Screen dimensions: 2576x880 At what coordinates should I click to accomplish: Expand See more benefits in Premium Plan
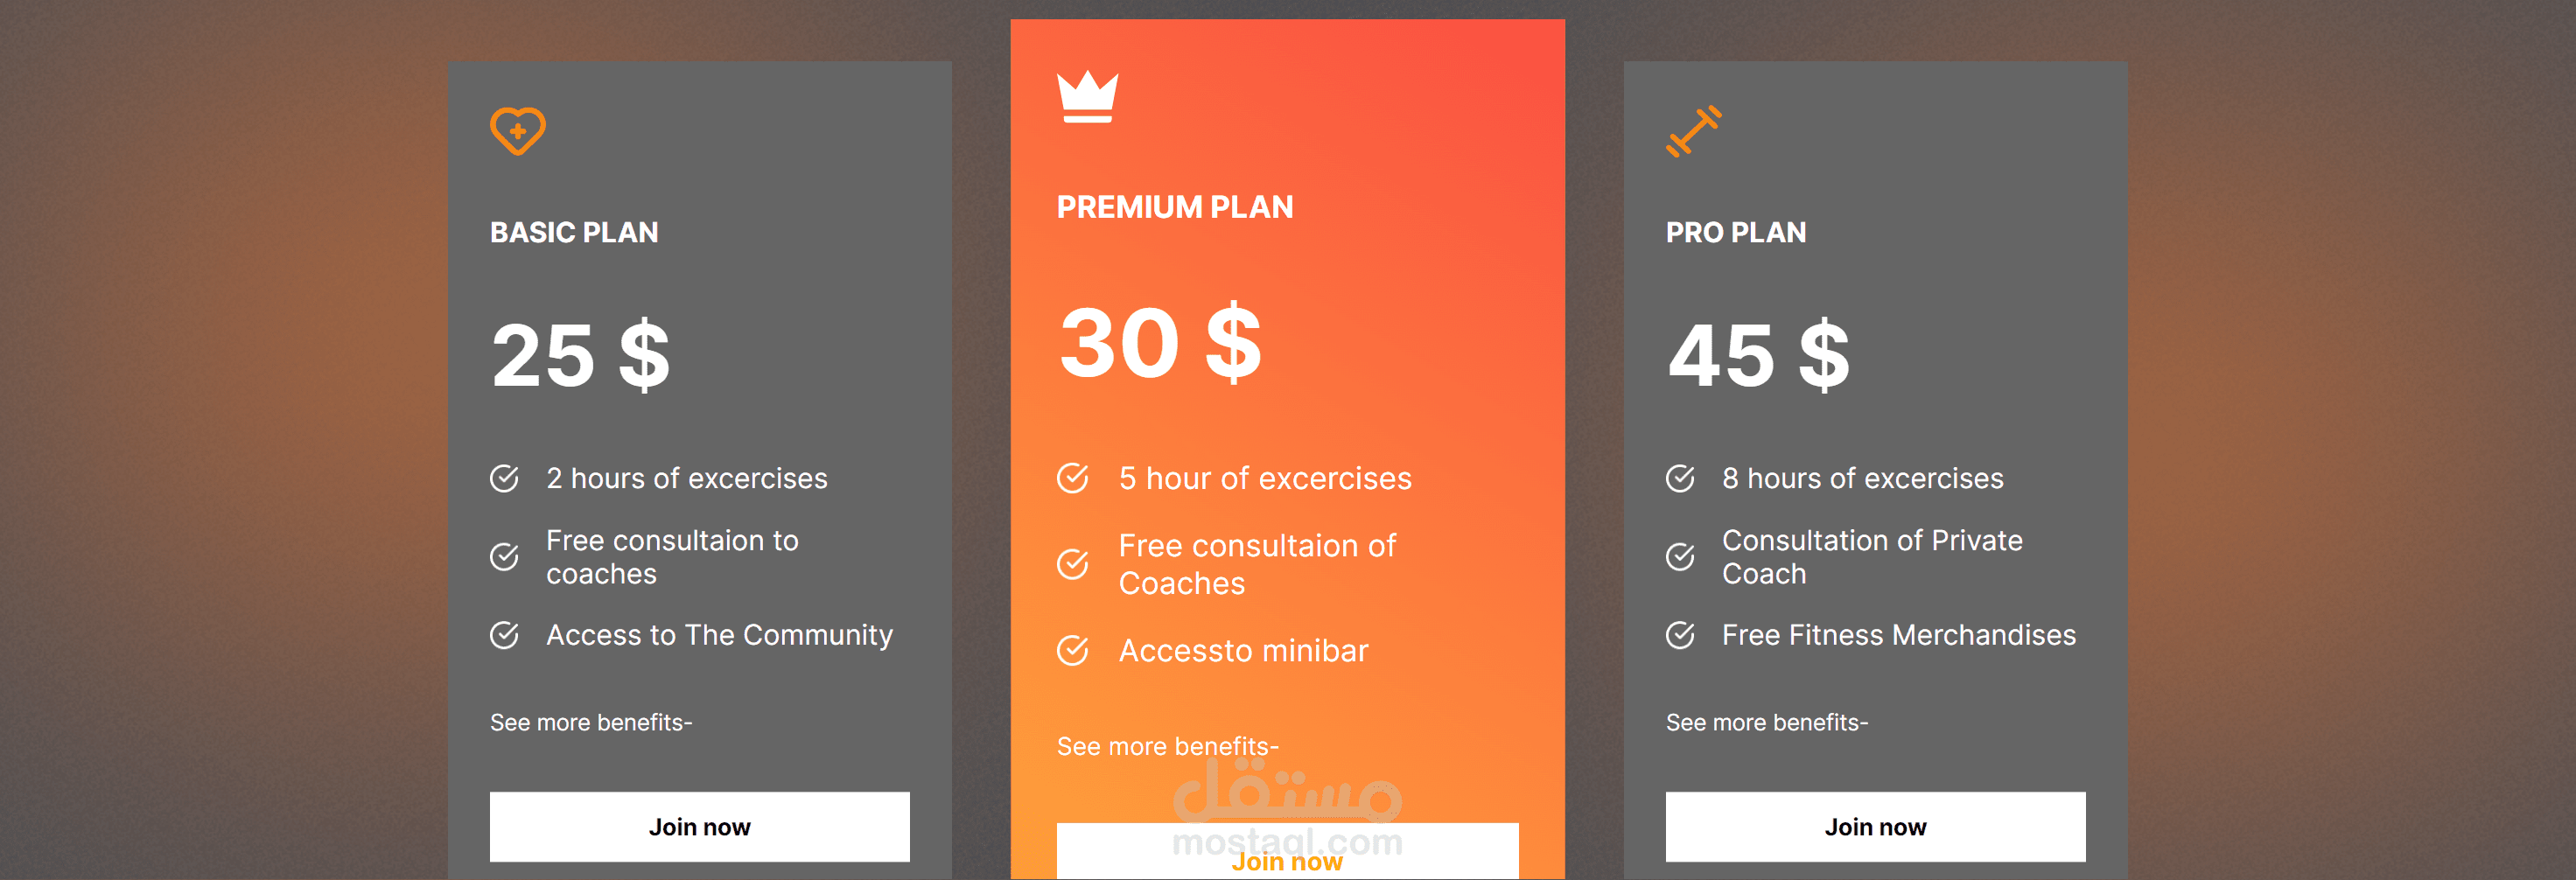[x=1167, y=746]
